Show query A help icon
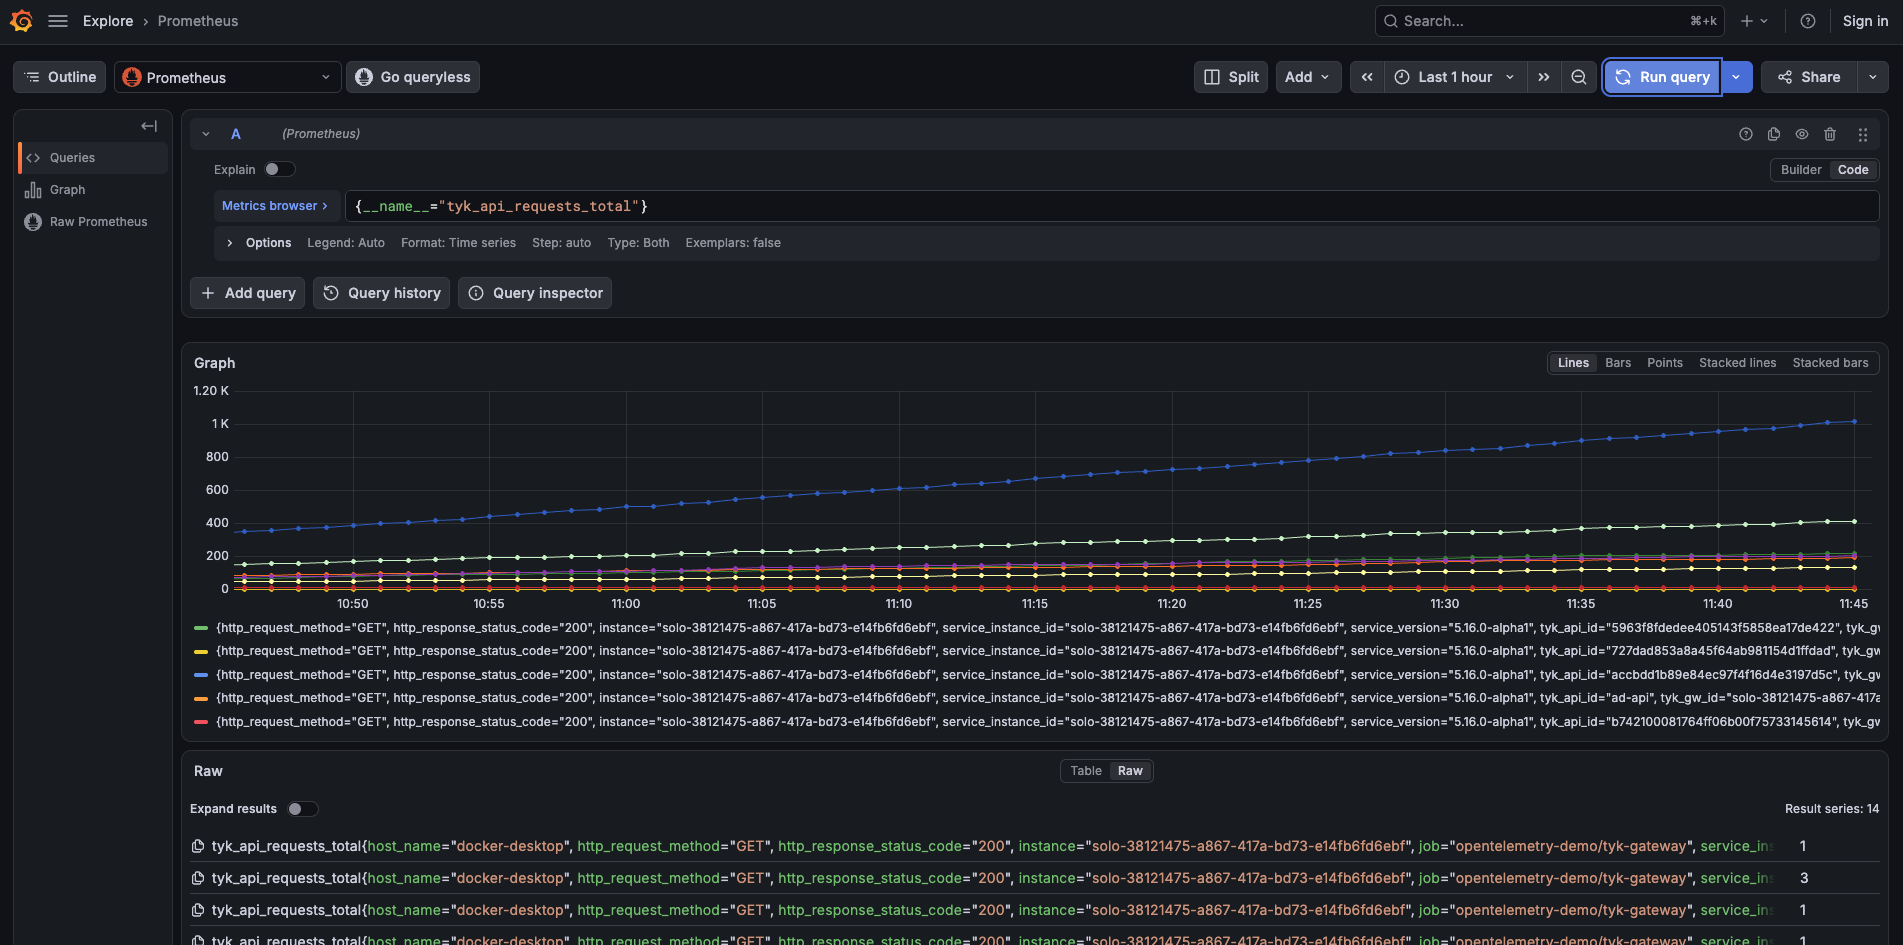 [1746, 134]
